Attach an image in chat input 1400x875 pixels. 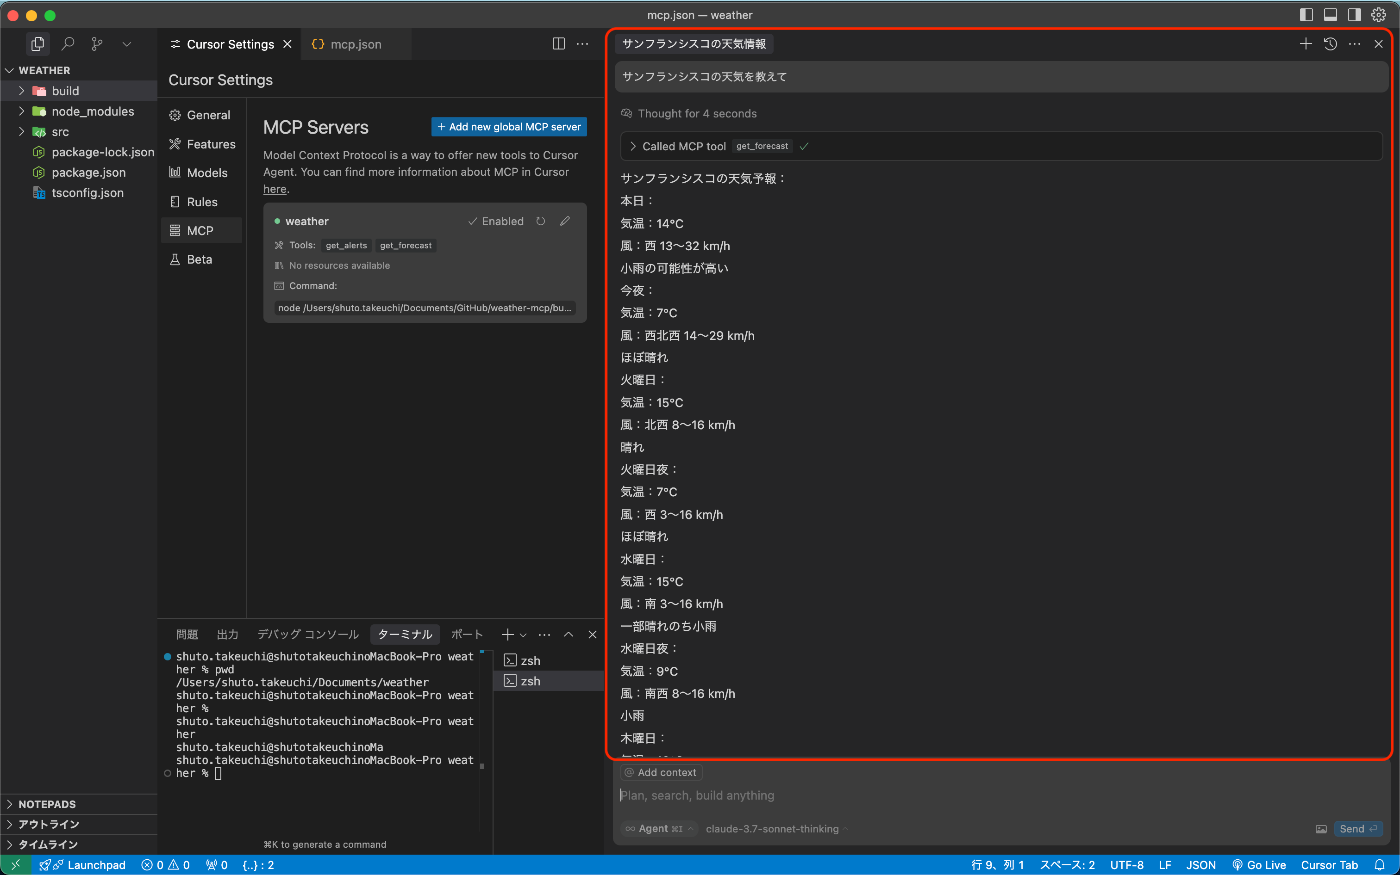click(x=1321, y=829)
